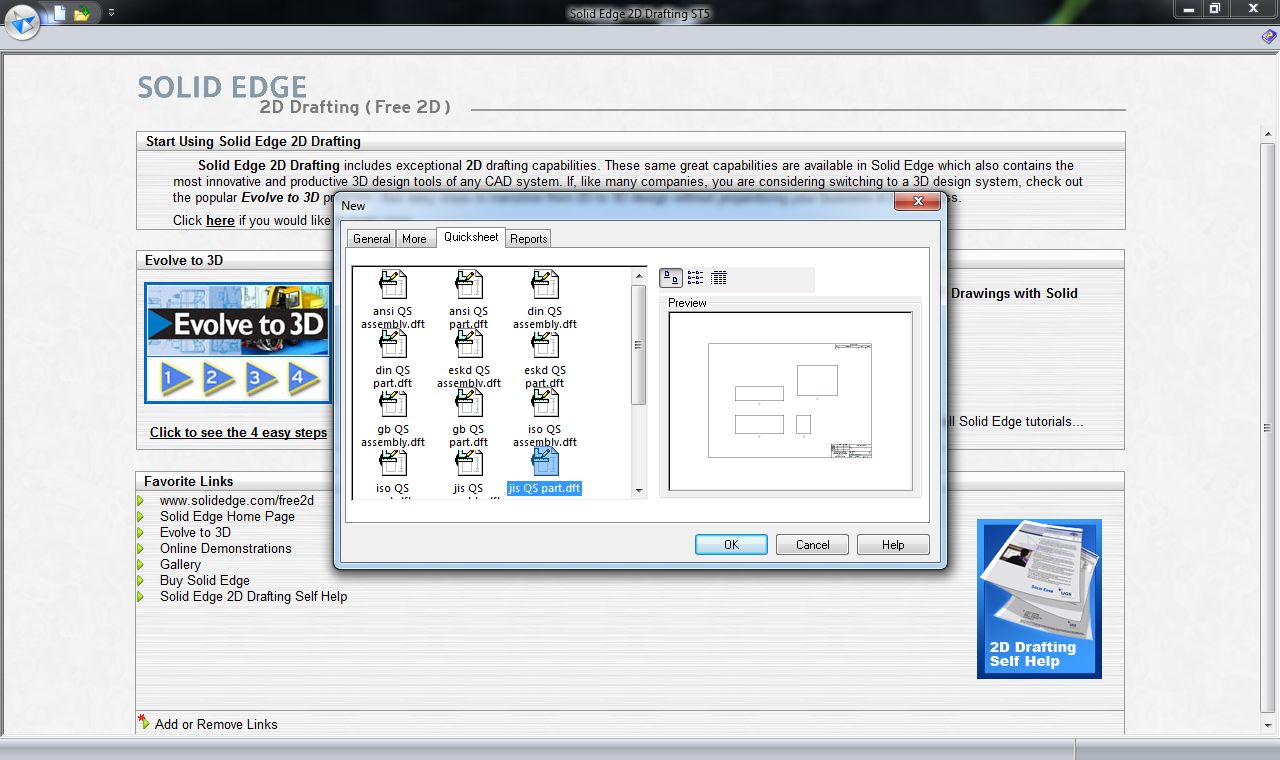The image size is (1280, 760).
Task: Click the main page vertical scrollbar
Action: [1268, 428]
